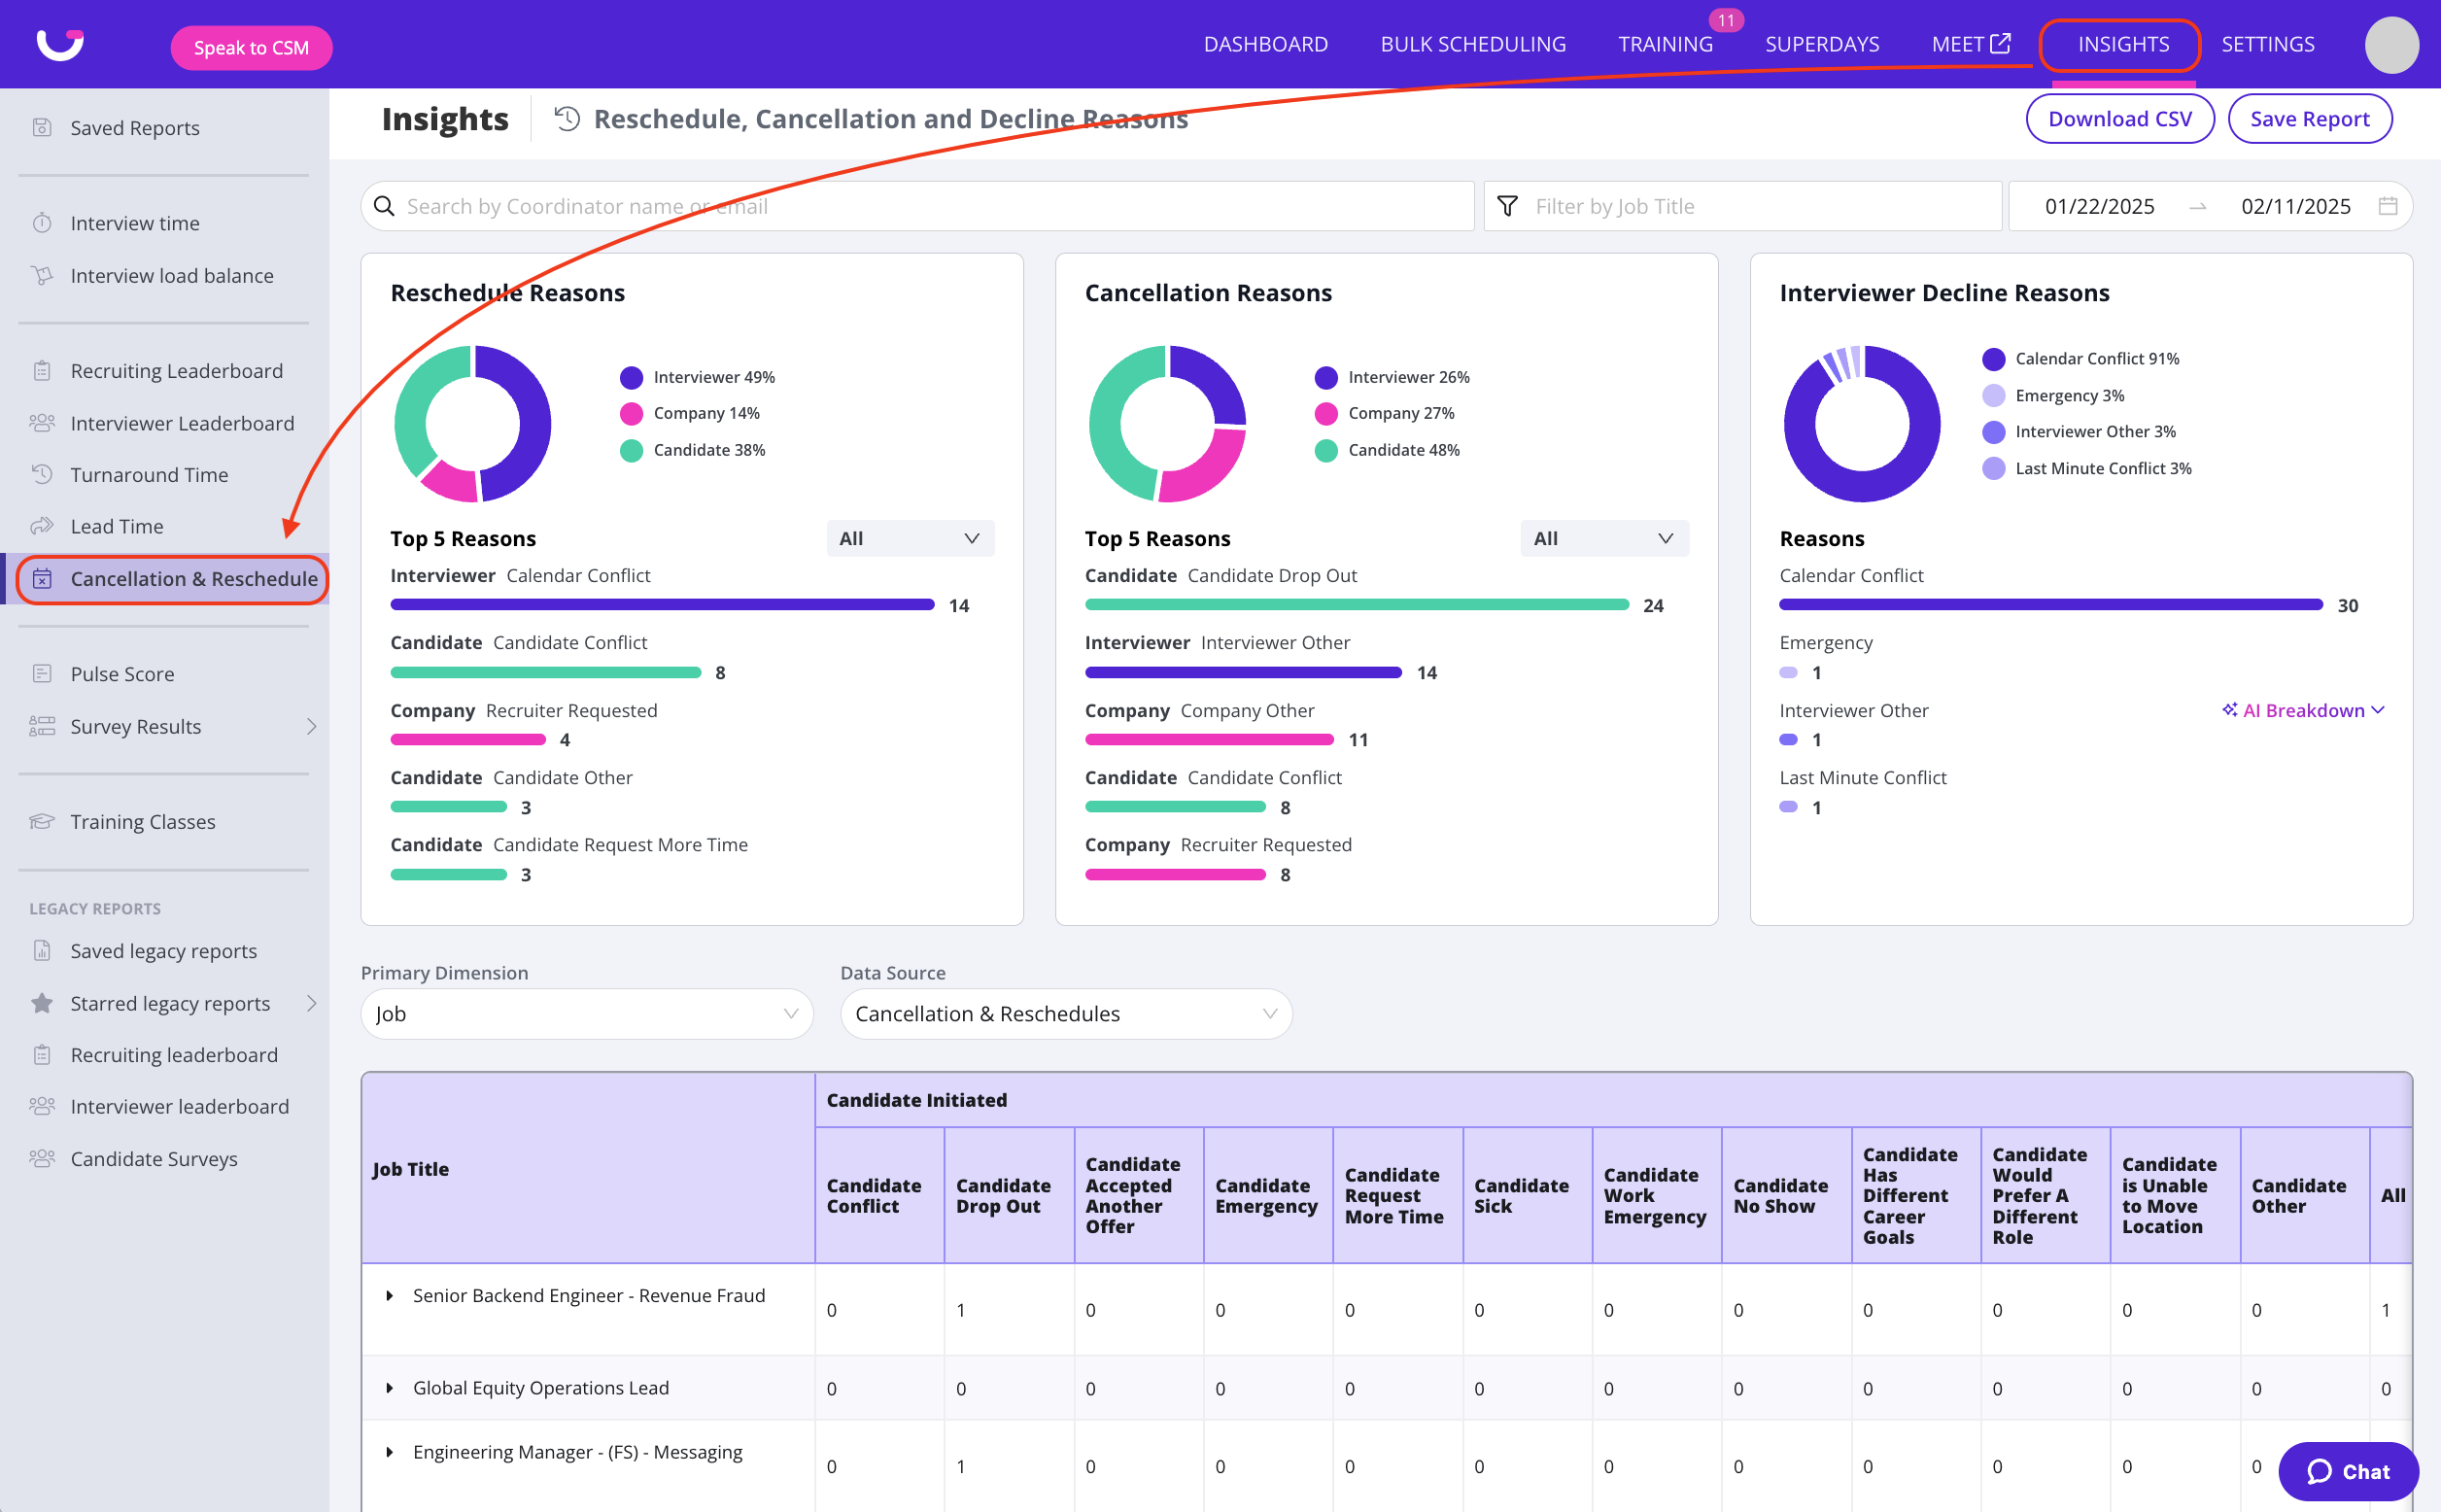Expand Survey Results submenu

point(311,726)
